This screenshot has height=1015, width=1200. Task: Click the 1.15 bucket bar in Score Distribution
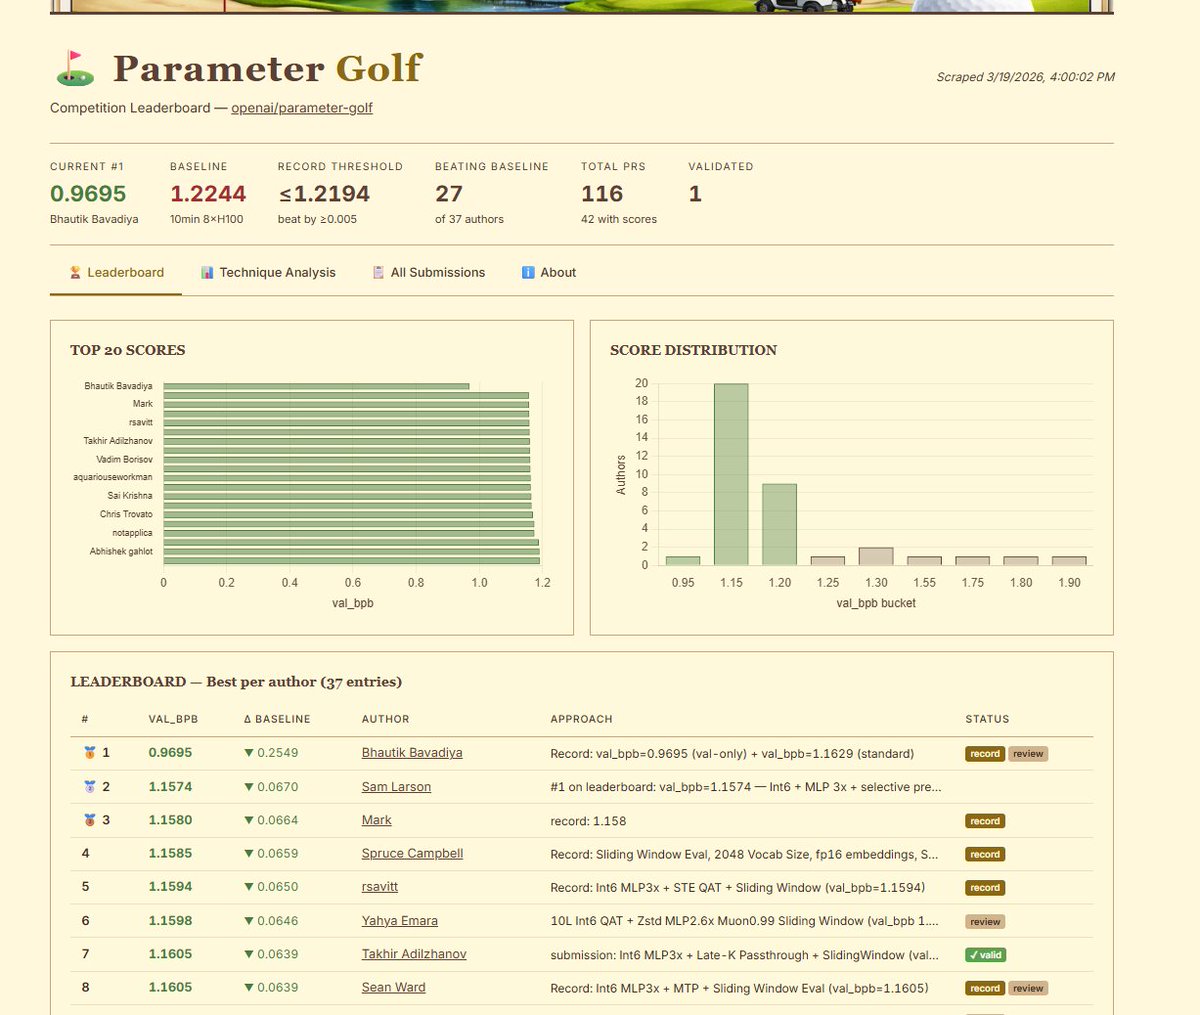(731, 474)
